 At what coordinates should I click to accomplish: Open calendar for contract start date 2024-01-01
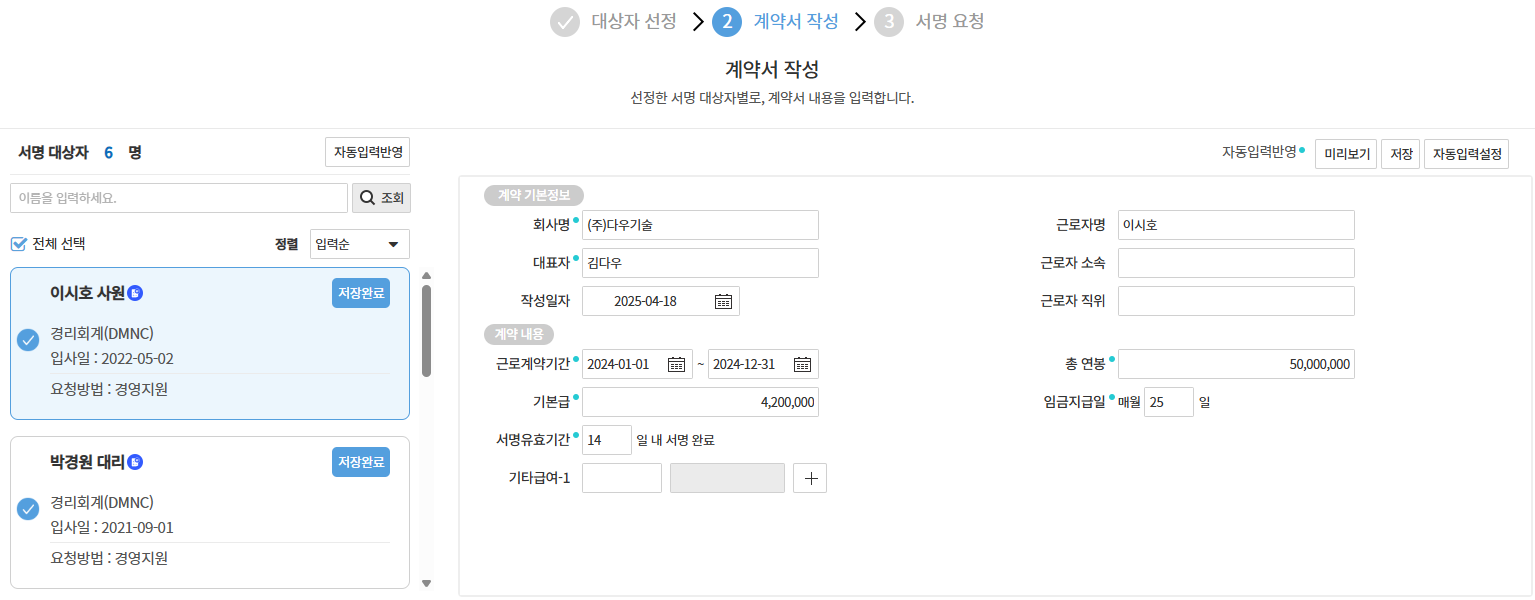tap(676, 364)
